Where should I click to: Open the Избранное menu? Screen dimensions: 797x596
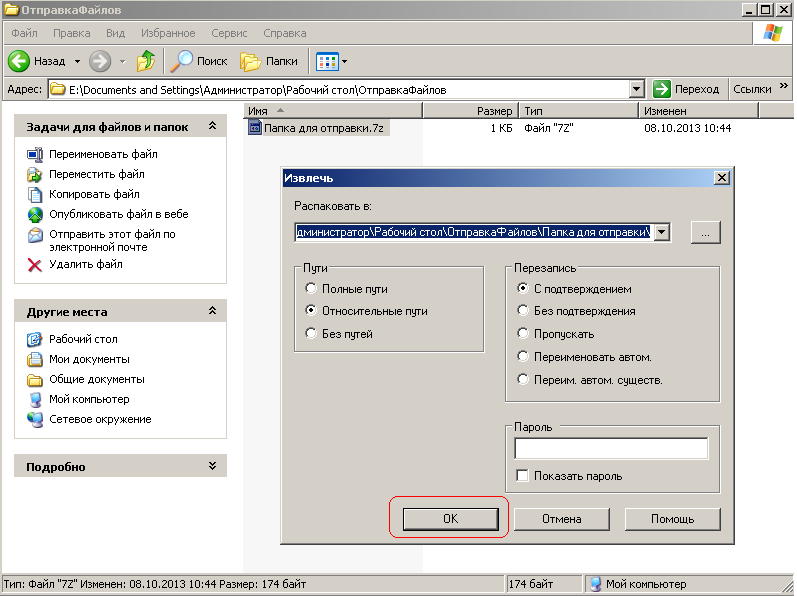click(168, 33)
